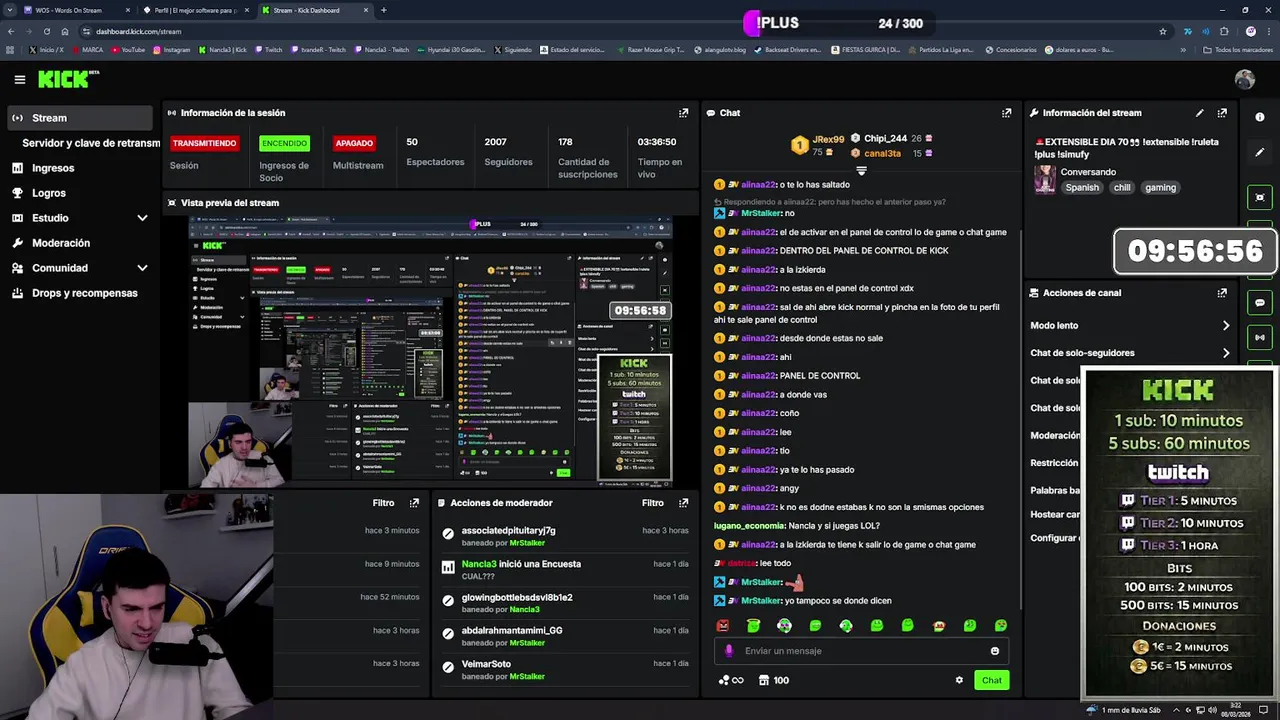This screenshot has width=1280, height=720.
Task: Click the Conversando category cover image
Action: tap(1045, 179)
